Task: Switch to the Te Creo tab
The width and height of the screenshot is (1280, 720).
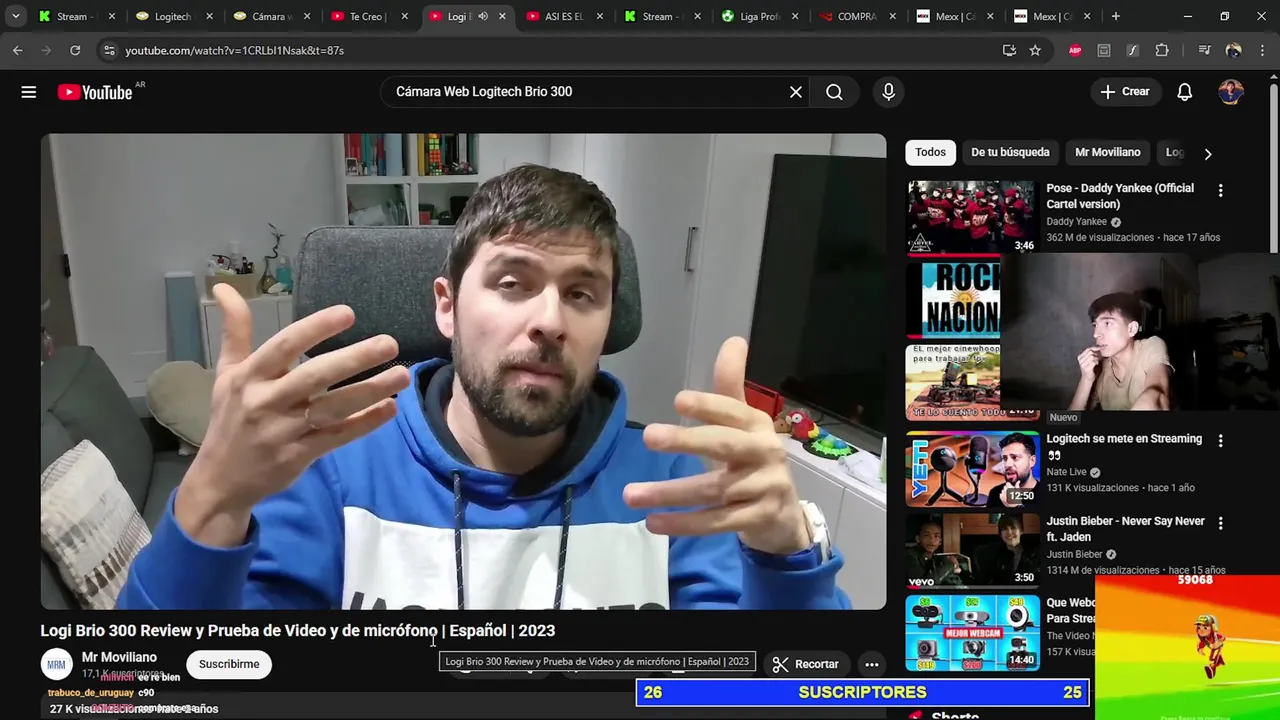Action: [368, 16]
